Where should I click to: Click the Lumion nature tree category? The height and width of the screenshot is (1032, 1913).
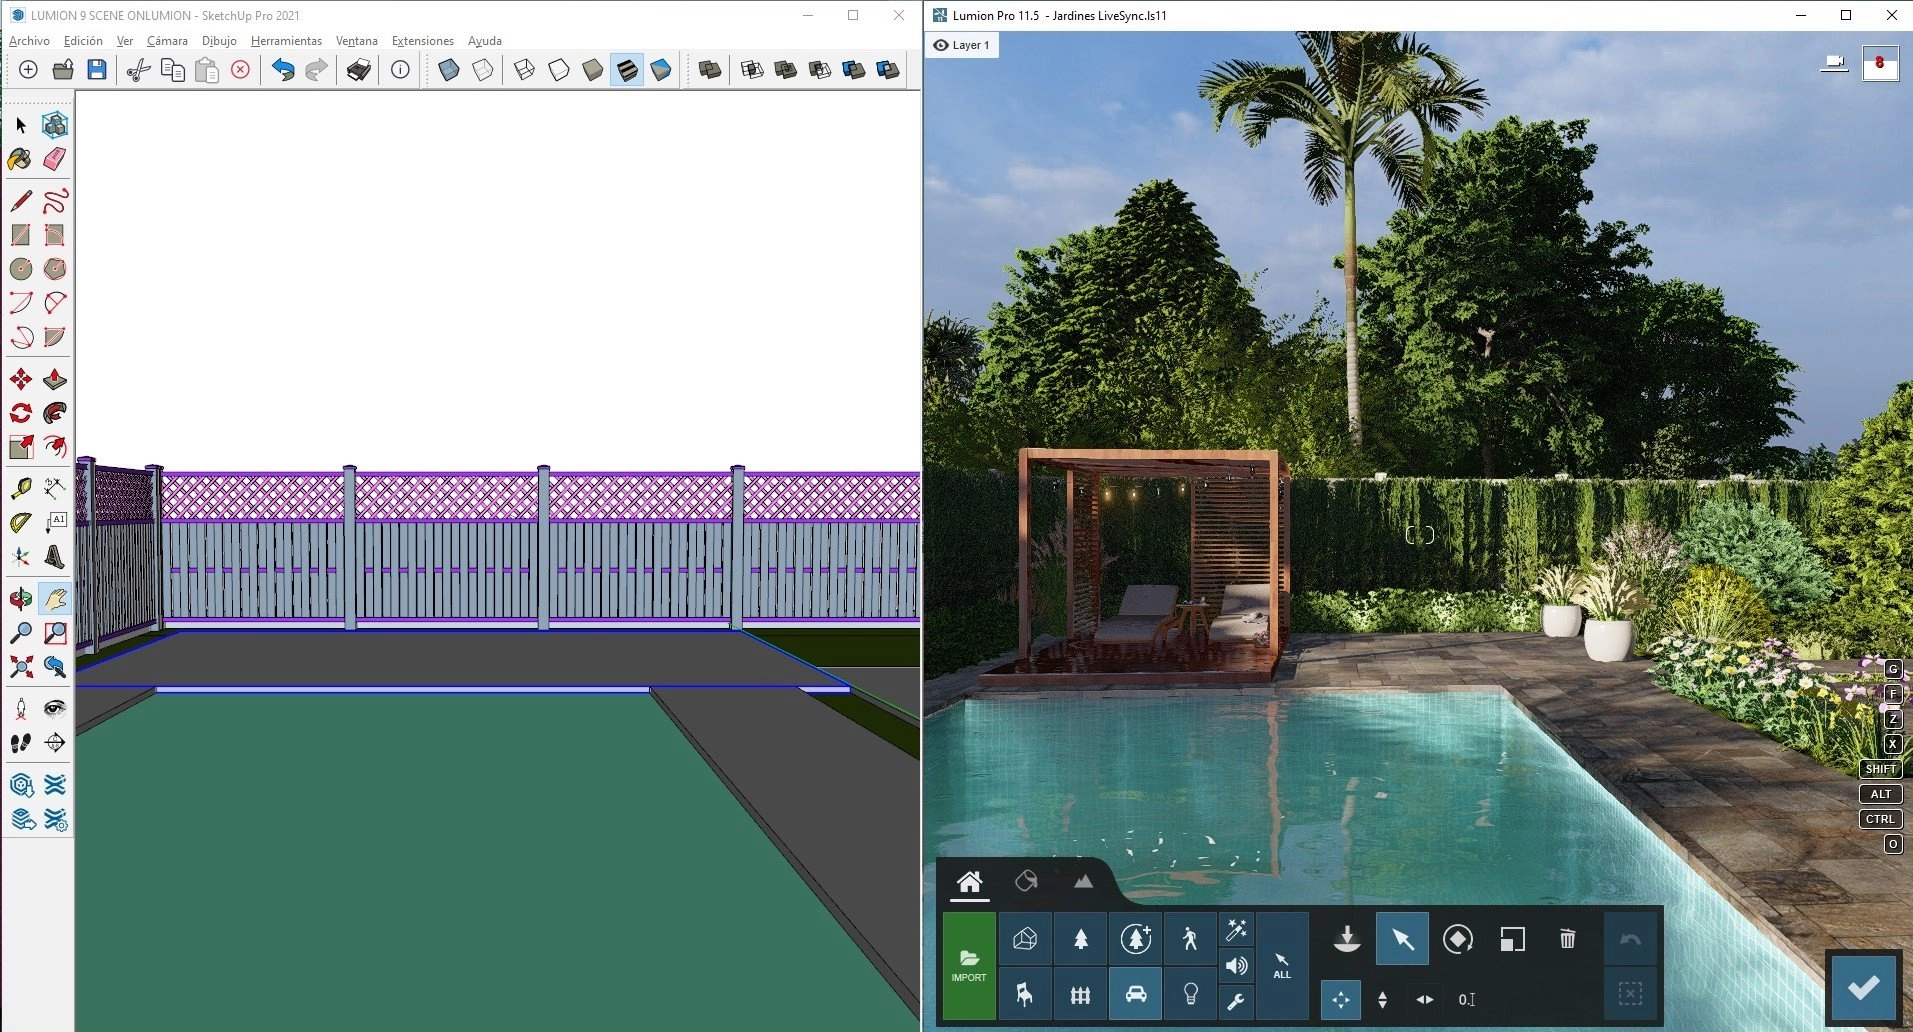1080,939
